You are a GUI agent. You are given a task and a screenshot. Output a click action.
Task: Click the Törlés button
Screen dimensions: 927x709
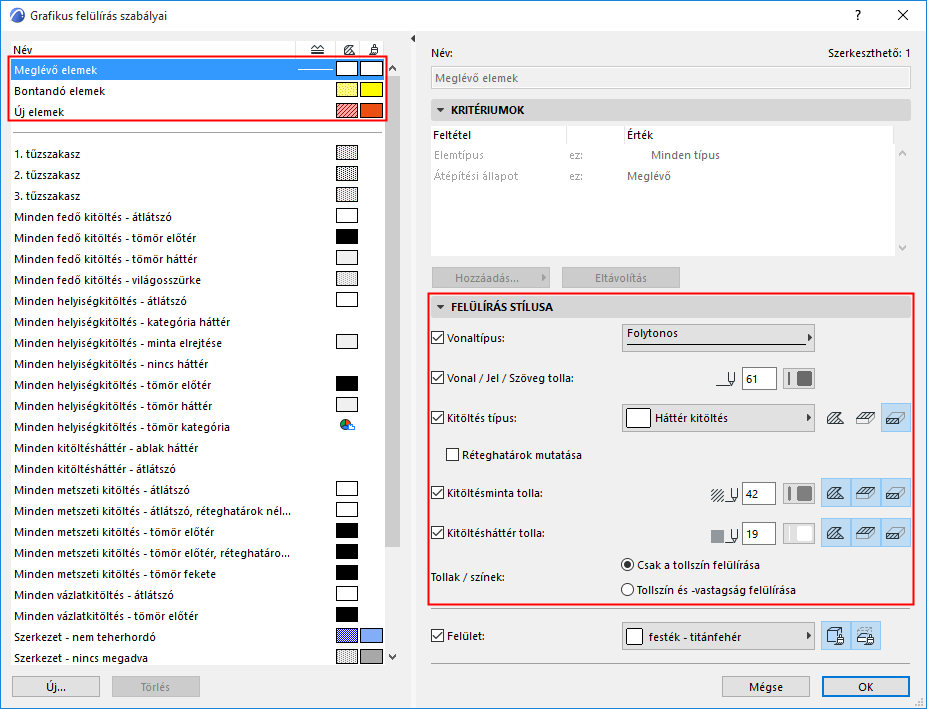155,687
